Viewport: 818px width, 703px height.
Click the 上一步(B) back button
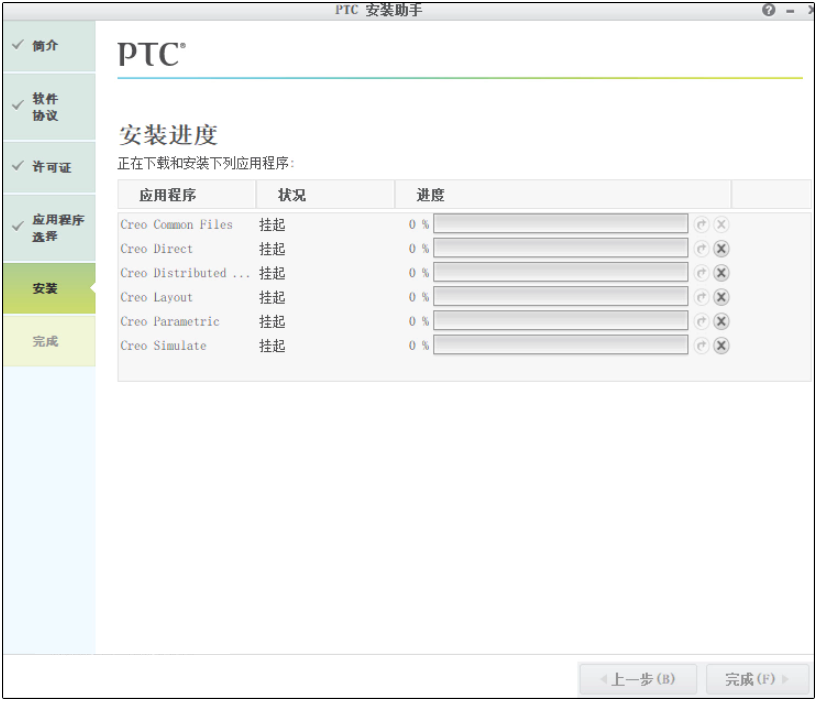coord(638,680)
